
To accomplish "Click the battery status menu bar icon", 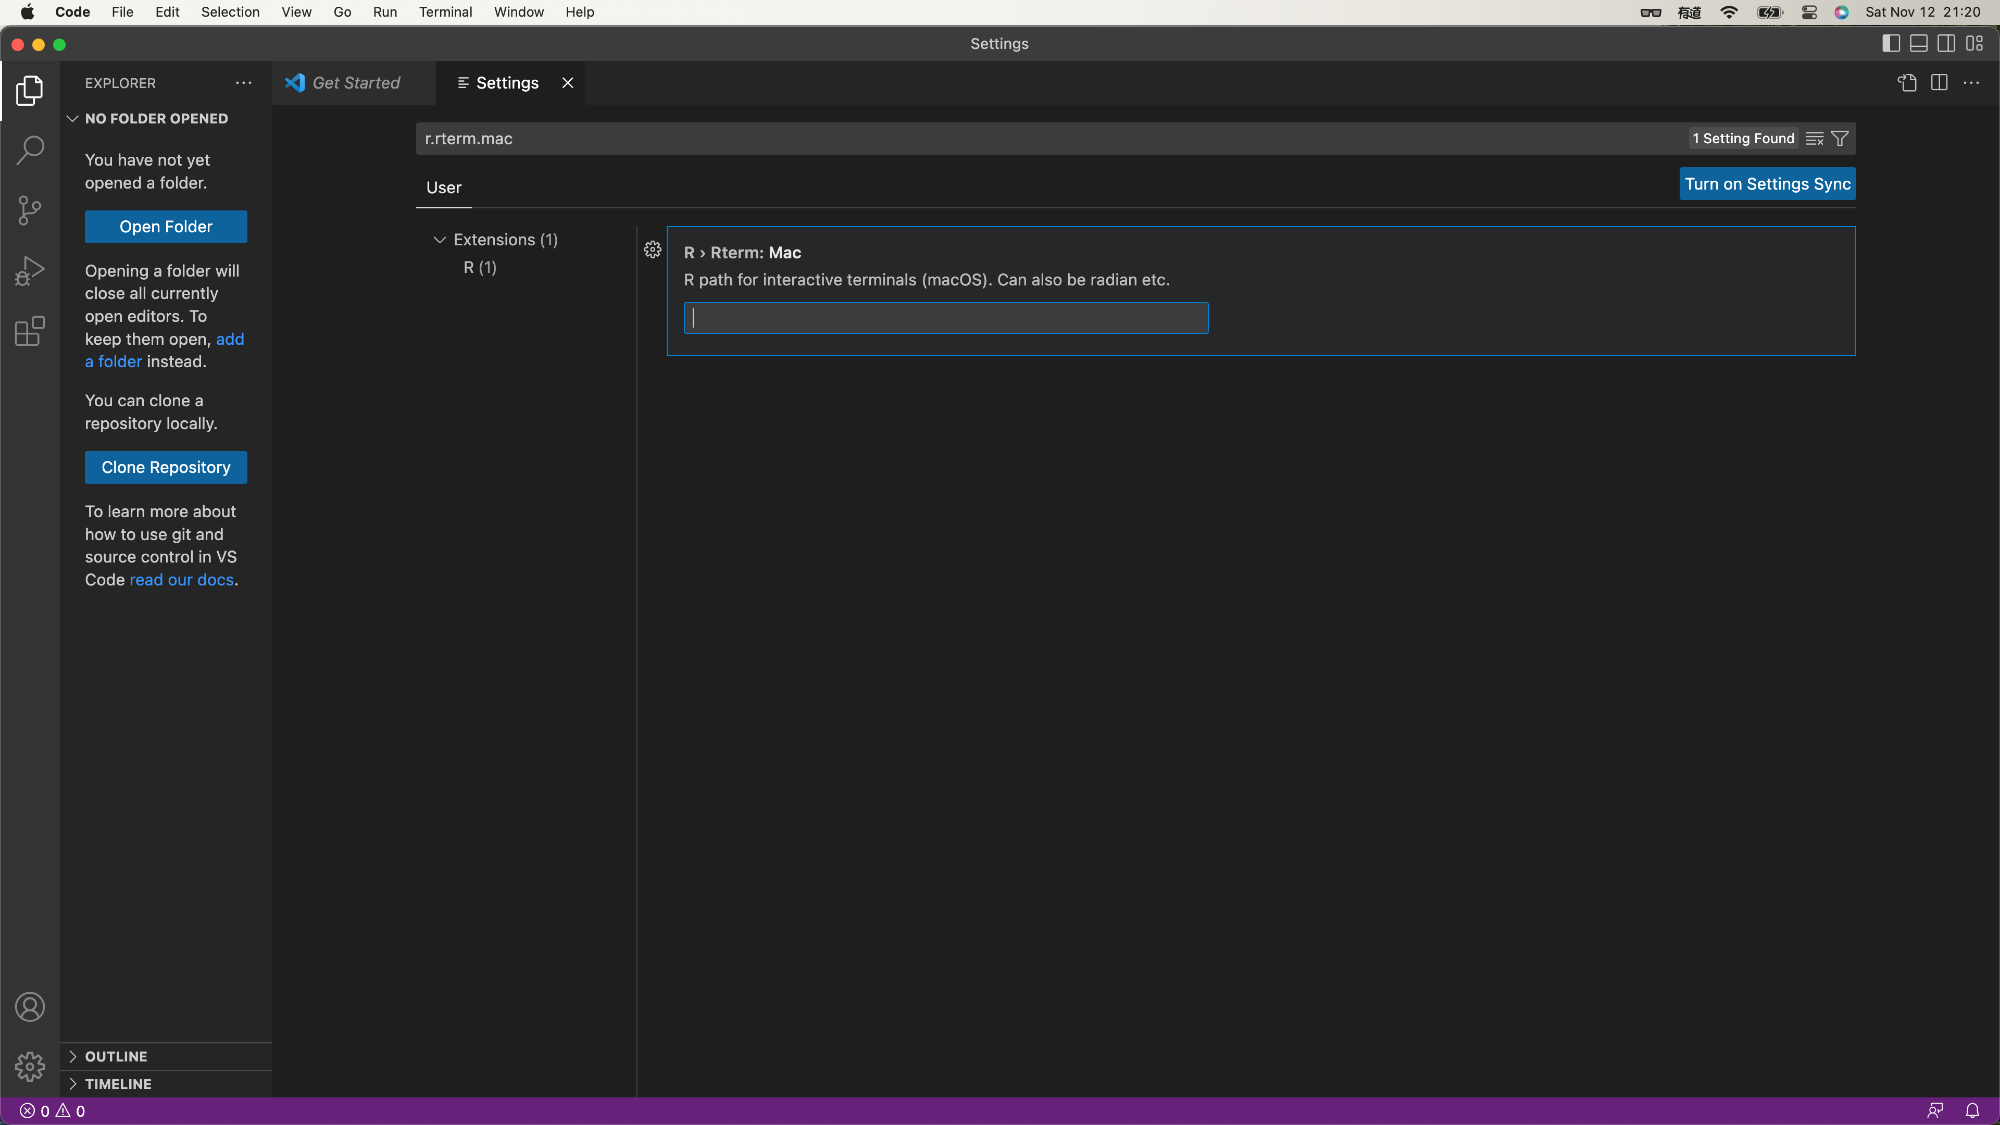I will [x=1770, y=12].
